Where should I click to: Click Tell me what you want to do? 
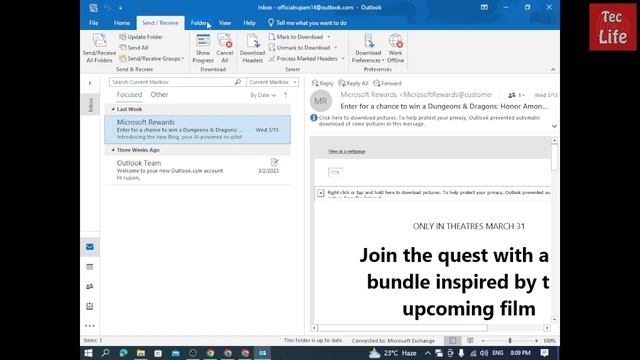(x=307, y=23)
